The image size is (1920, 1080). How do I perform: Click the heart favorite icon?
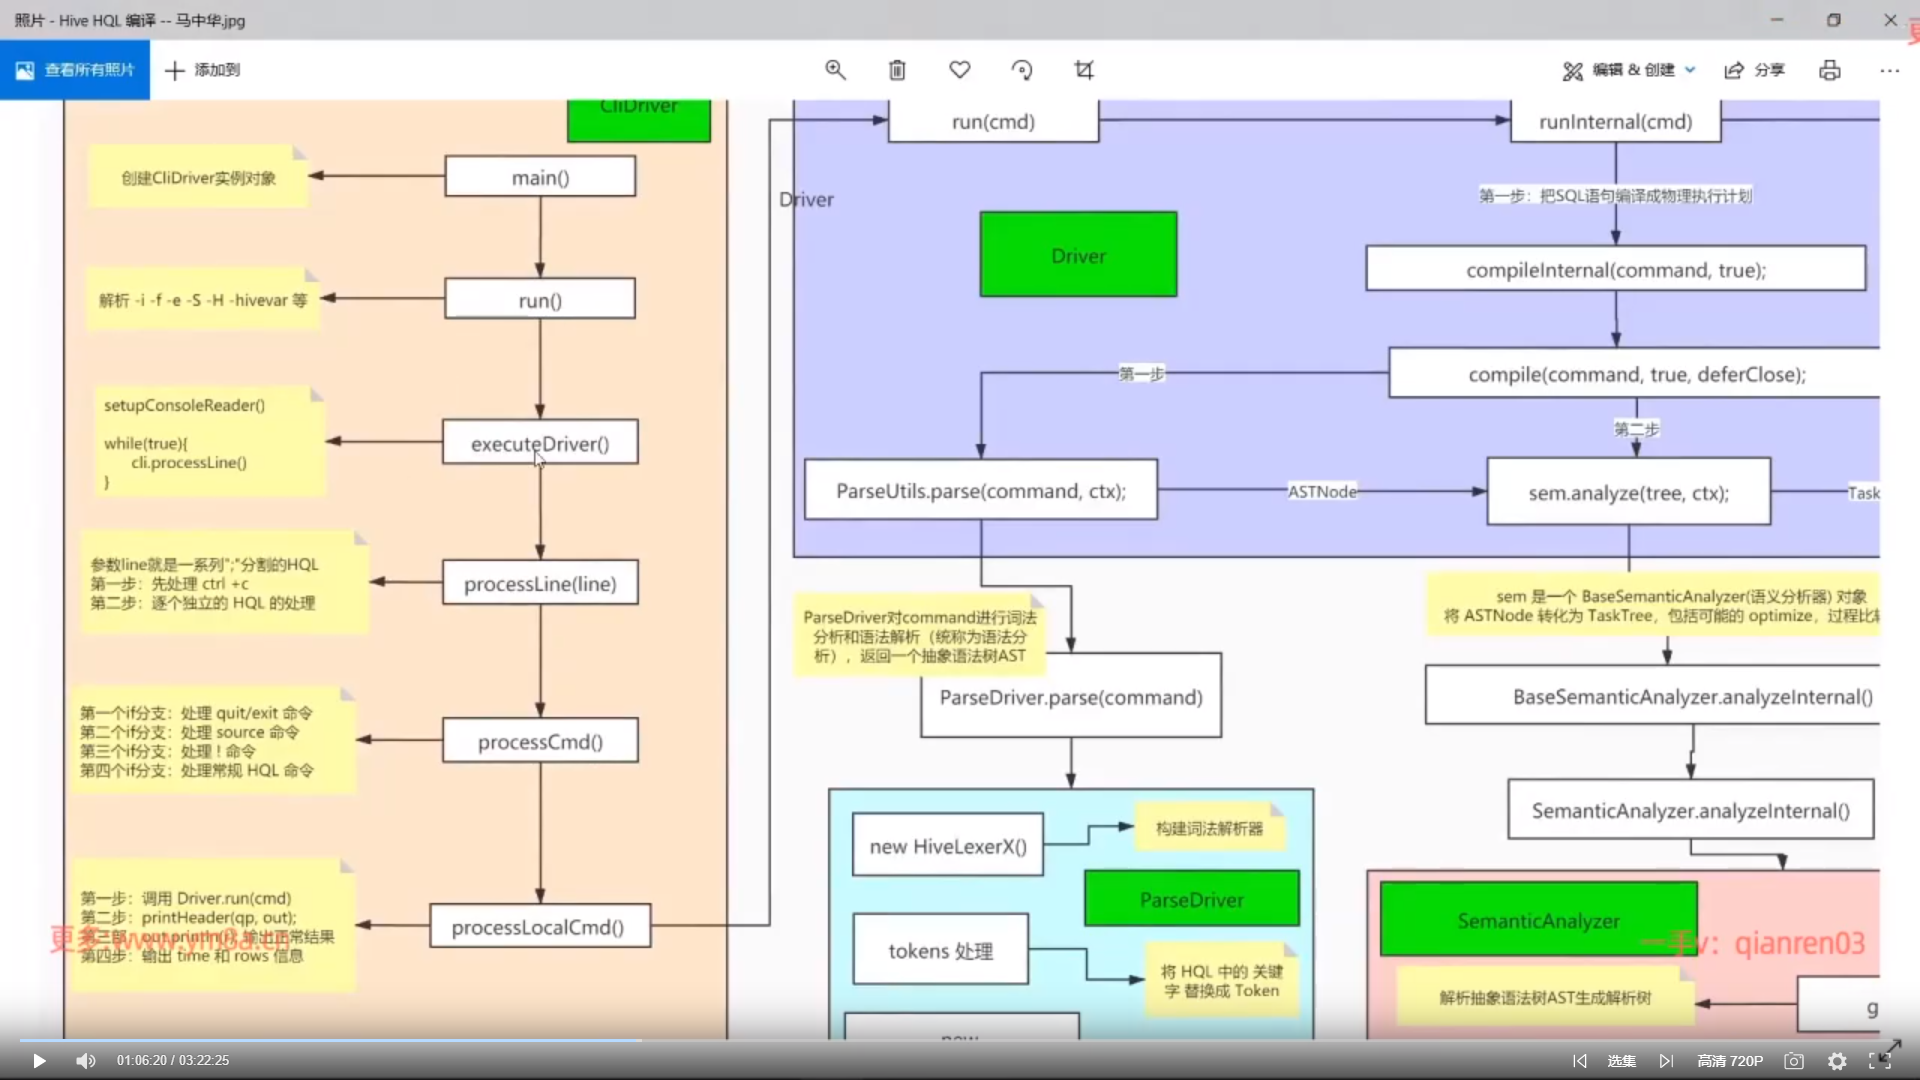960,70
